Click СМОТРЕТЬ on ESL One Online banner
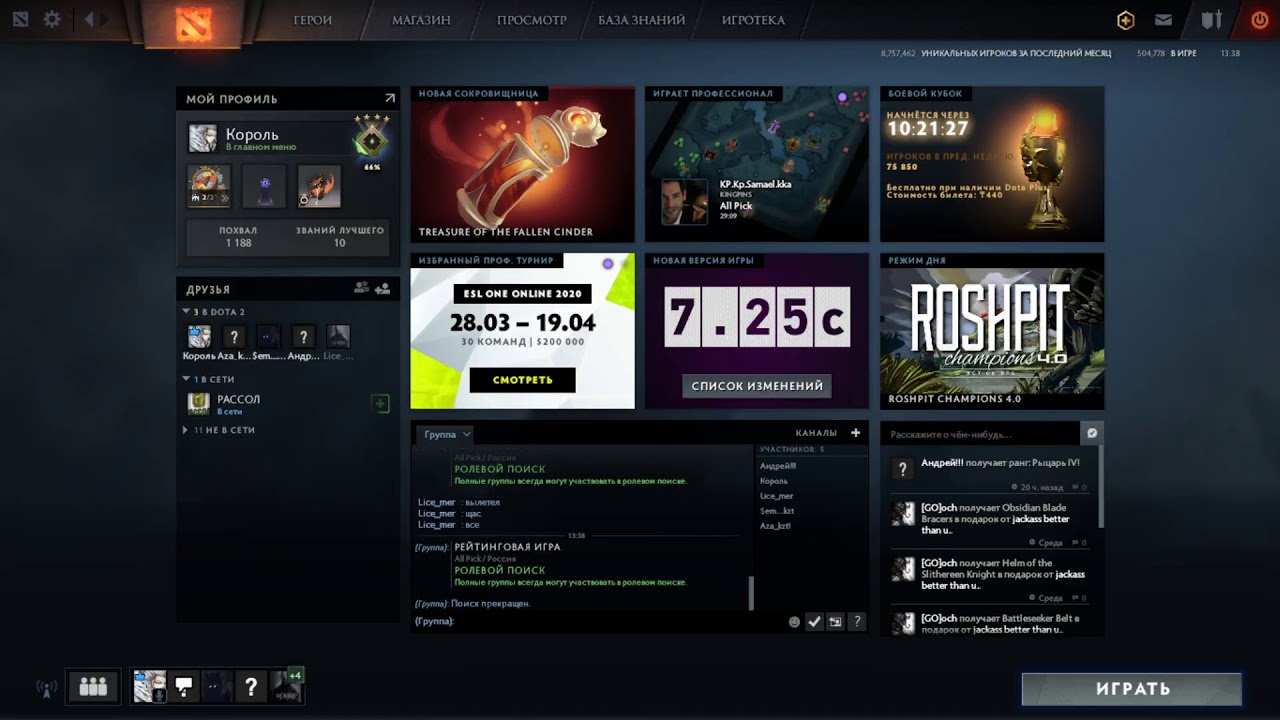 click(x=522, y=380)
